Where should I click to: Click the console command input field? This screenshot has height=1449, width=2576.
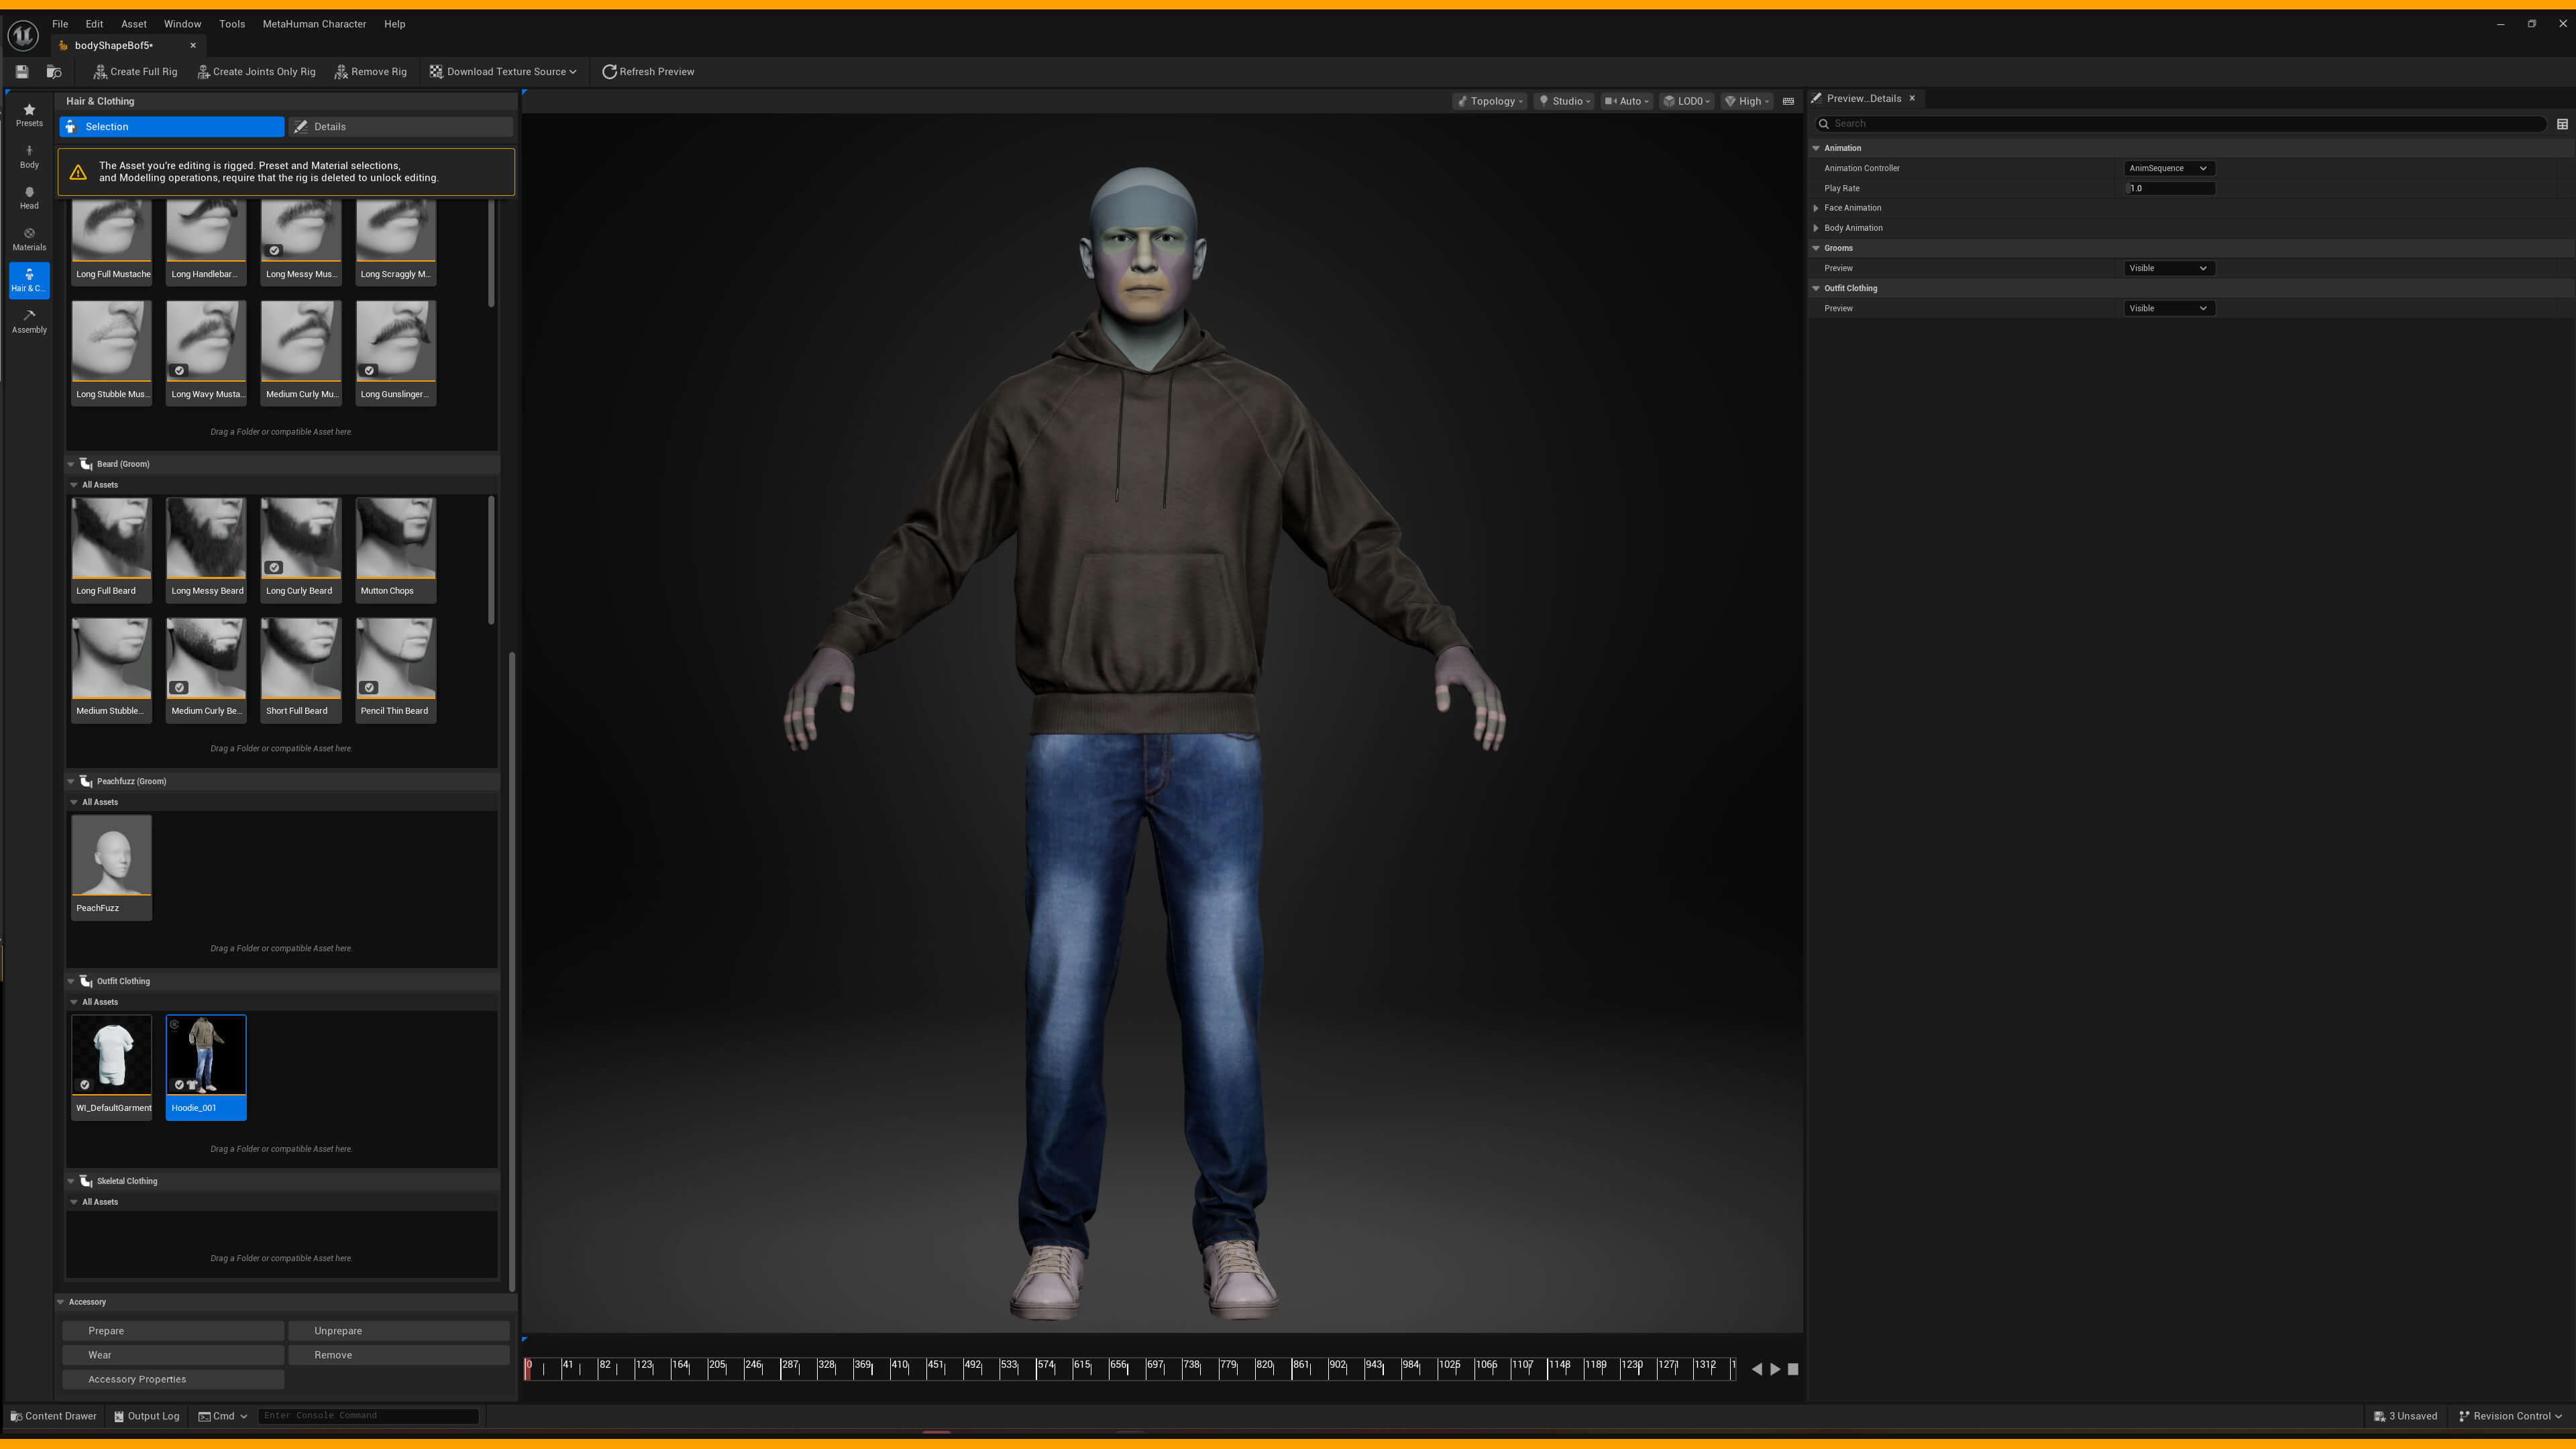point(368,1416)
